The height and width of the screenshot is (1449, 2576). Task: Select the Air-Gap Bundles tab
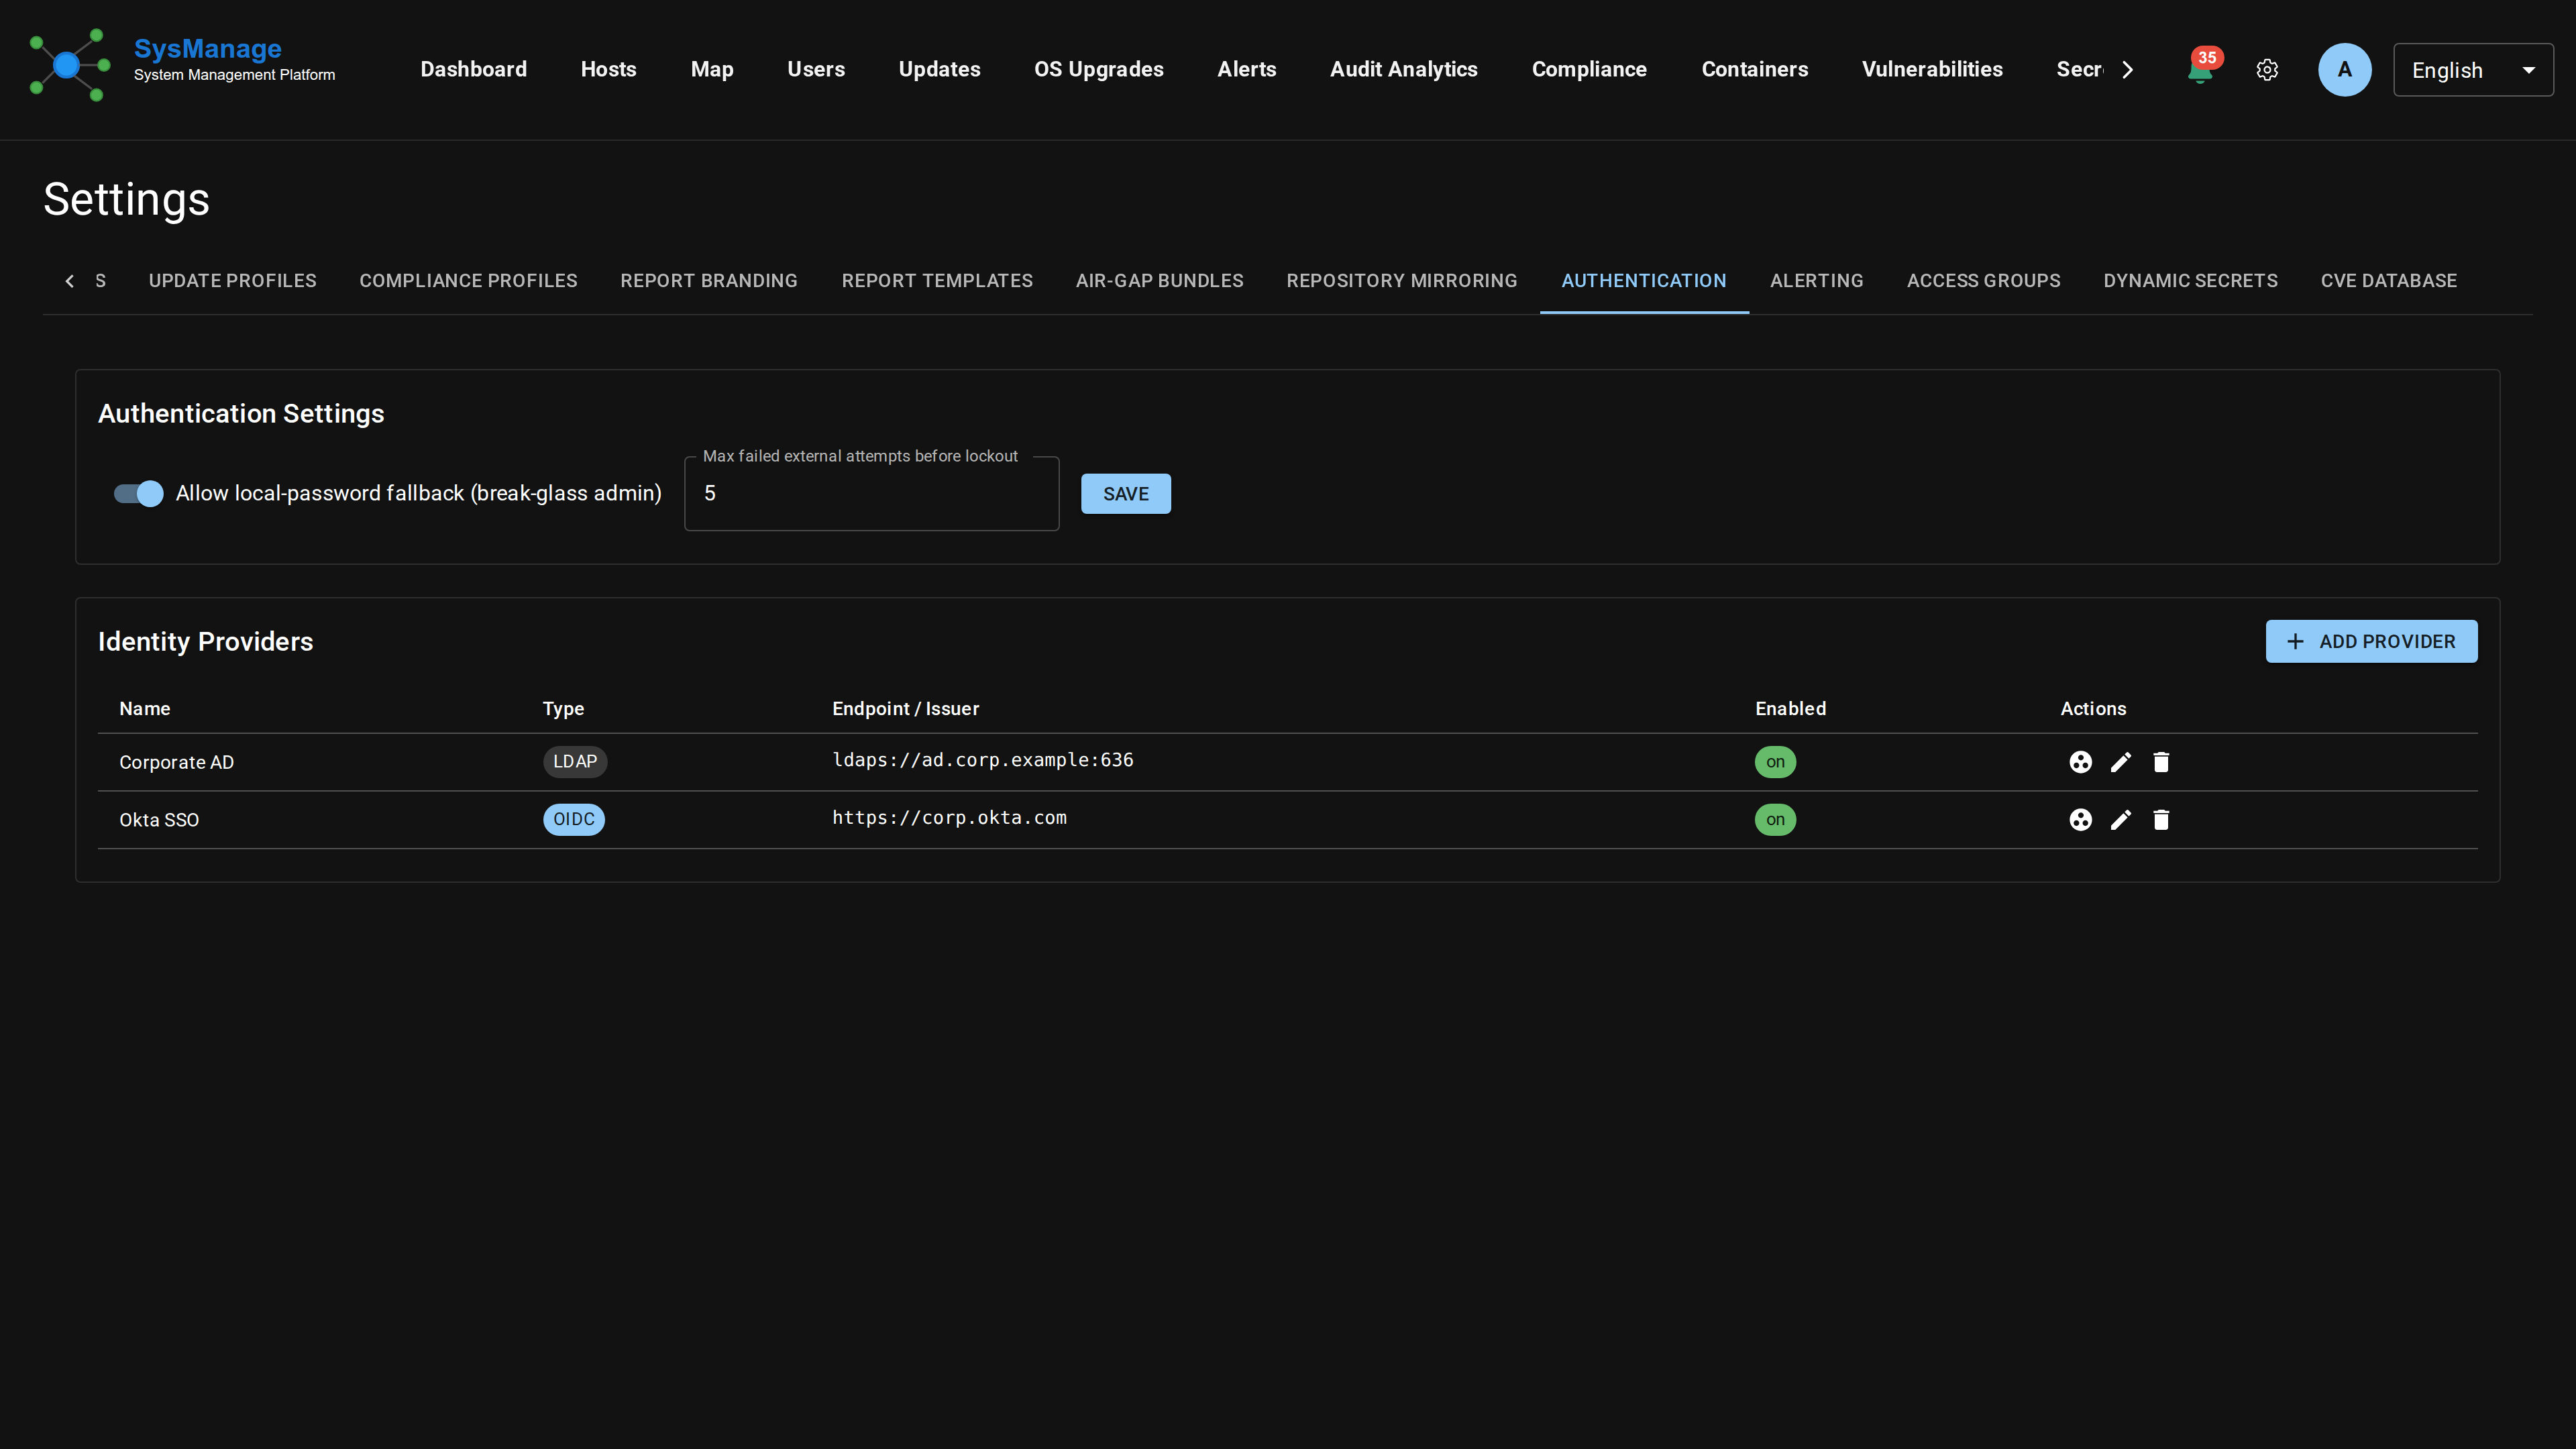tap(1159, 281)
